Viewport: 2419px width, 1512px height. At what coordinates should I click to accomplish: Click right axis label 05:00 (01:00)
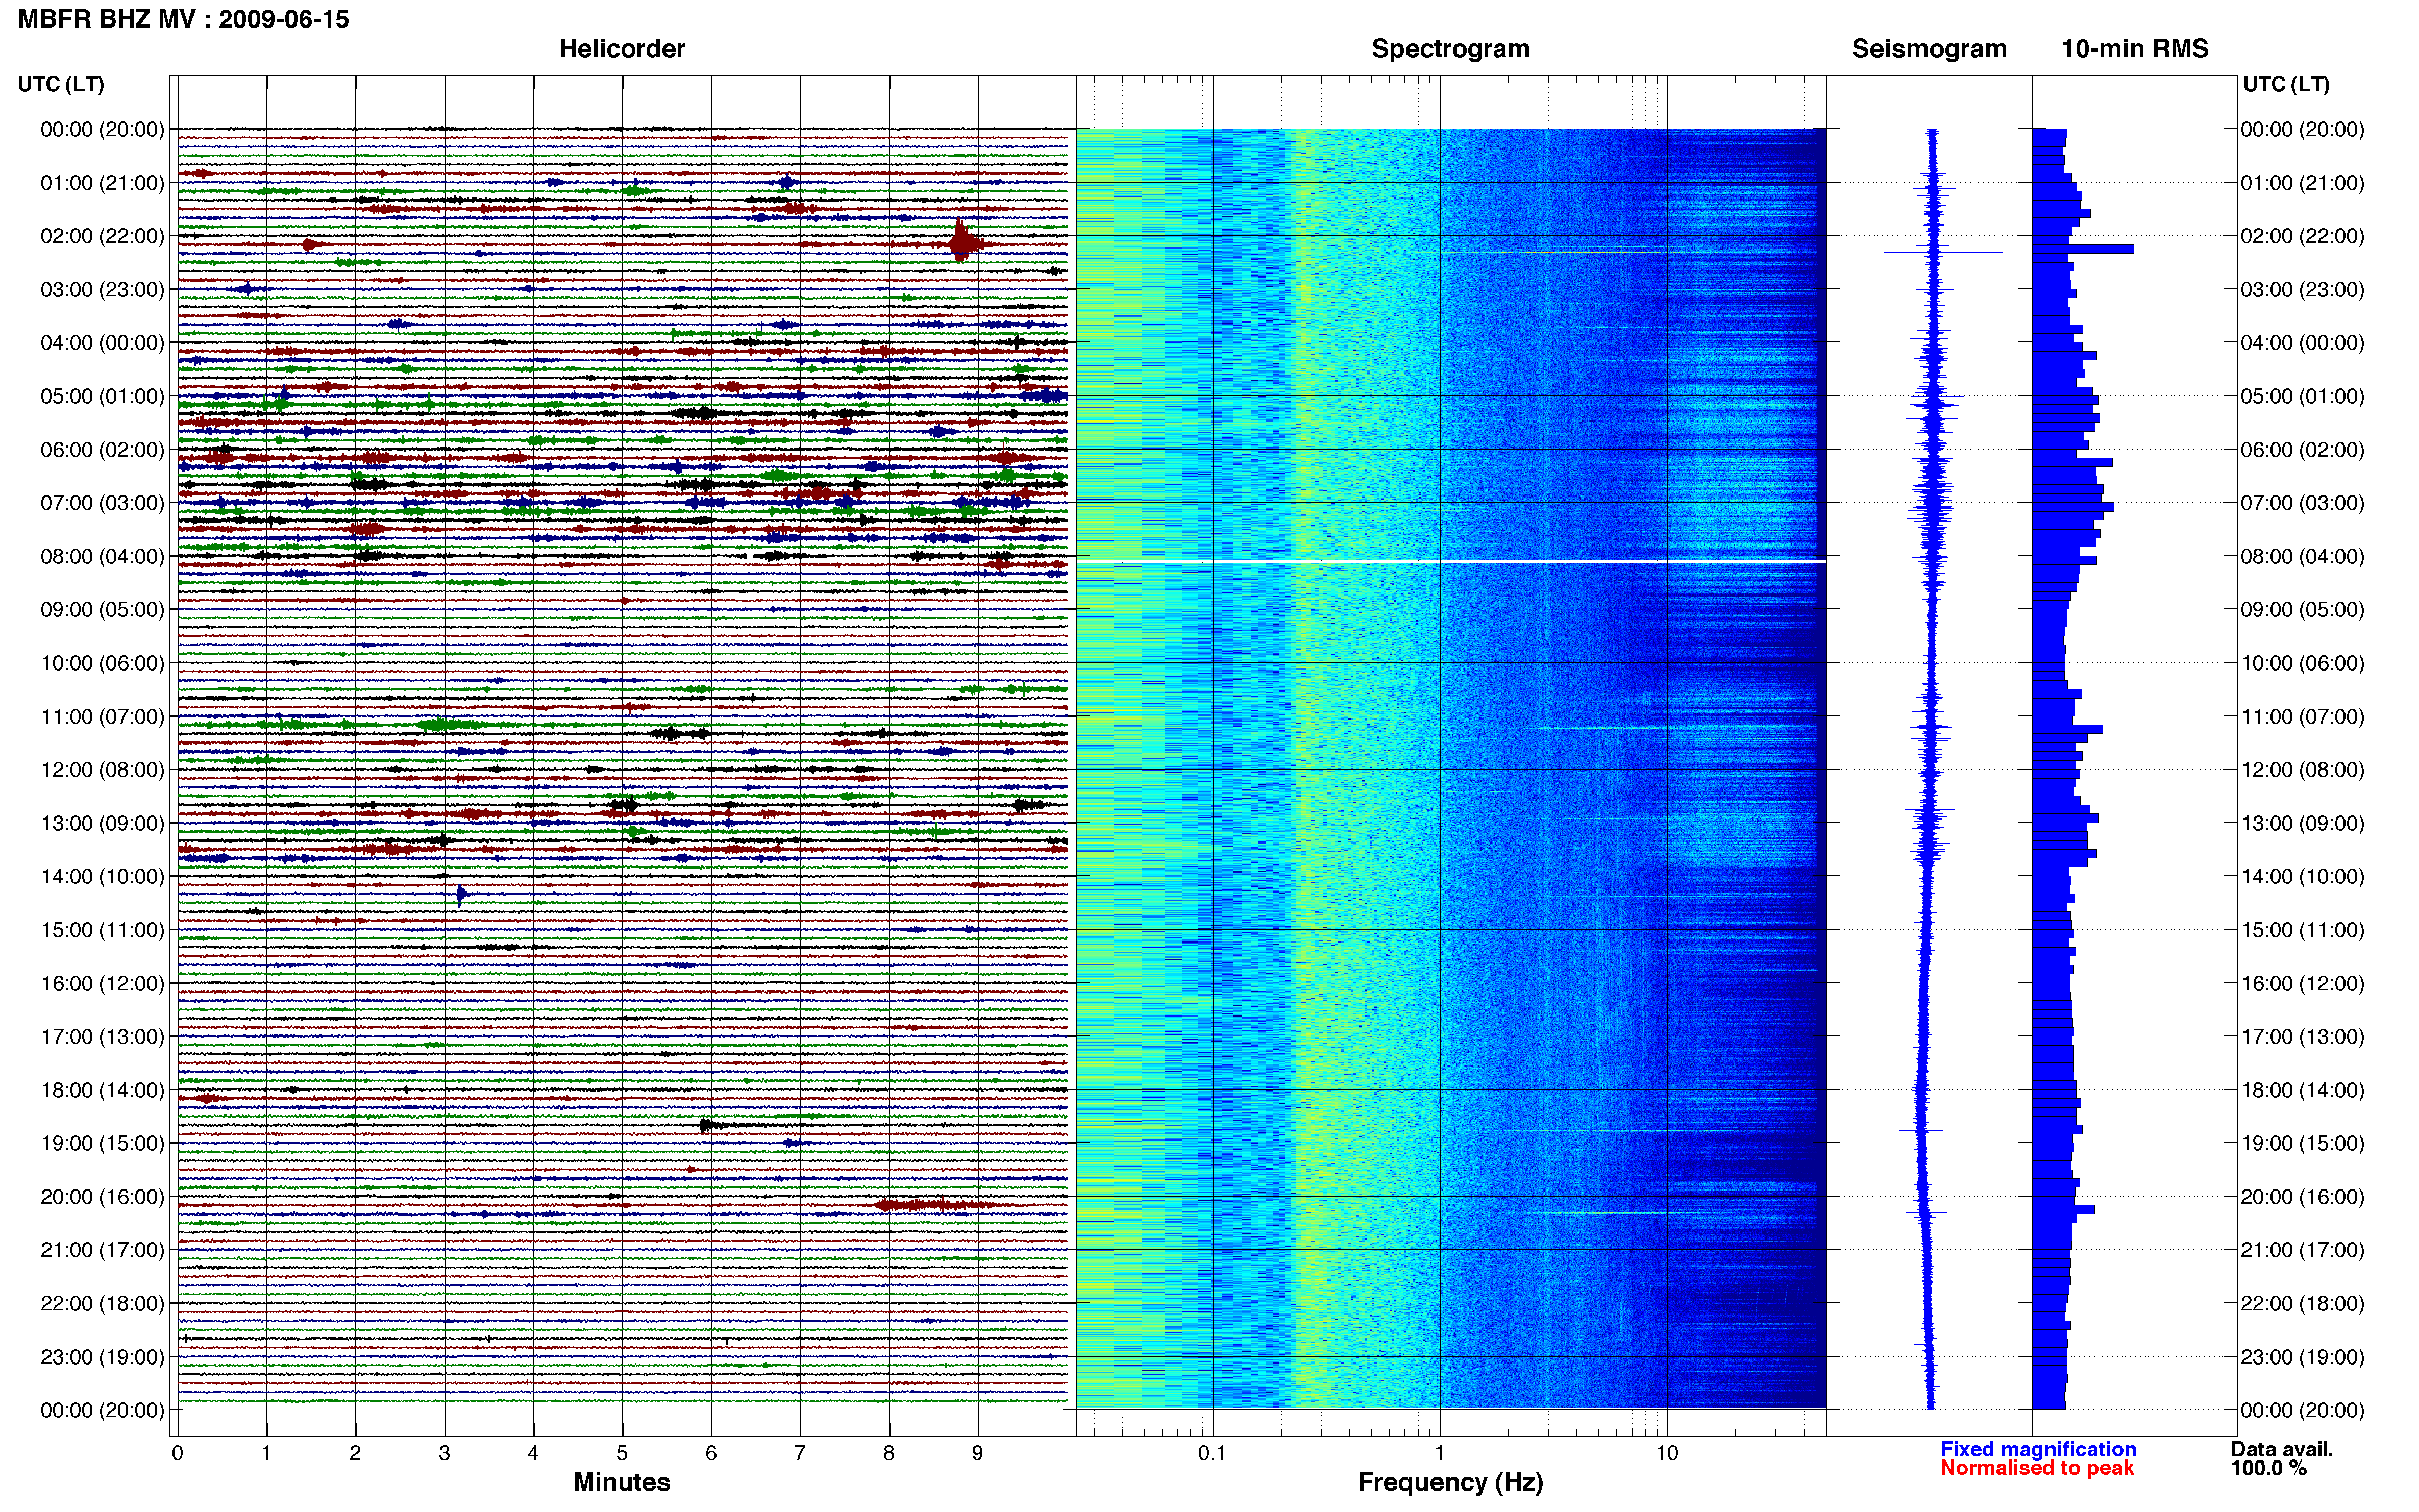[x=2303, y=396]
